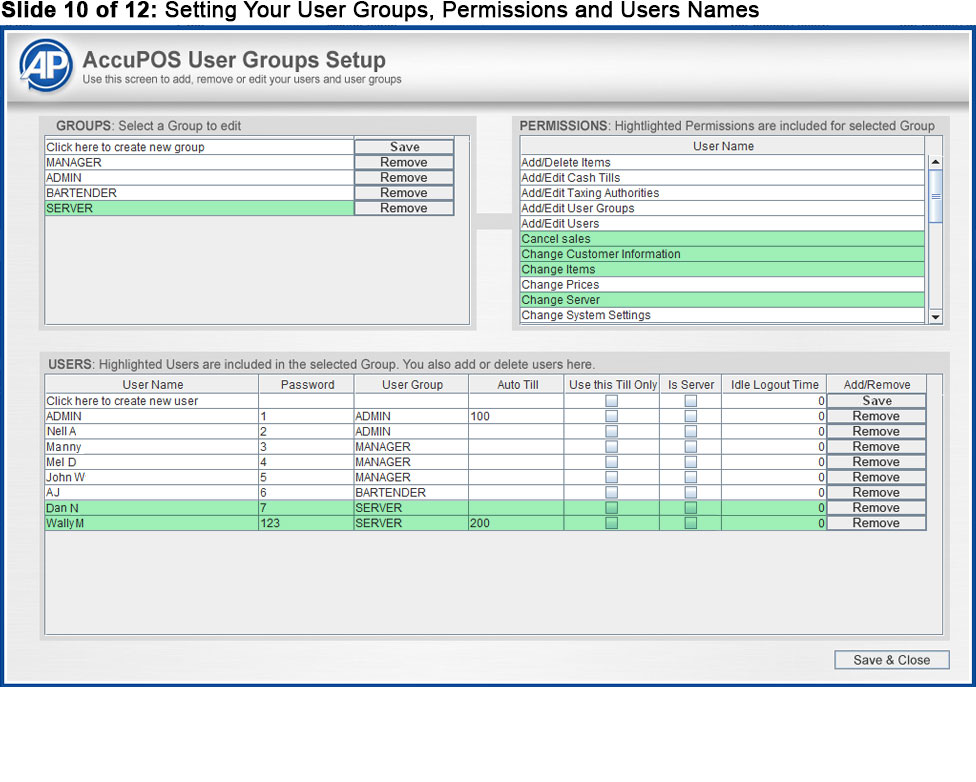Click Auto Till value 100 for ADMIN
Screen dimensions: 976x782
517,416
